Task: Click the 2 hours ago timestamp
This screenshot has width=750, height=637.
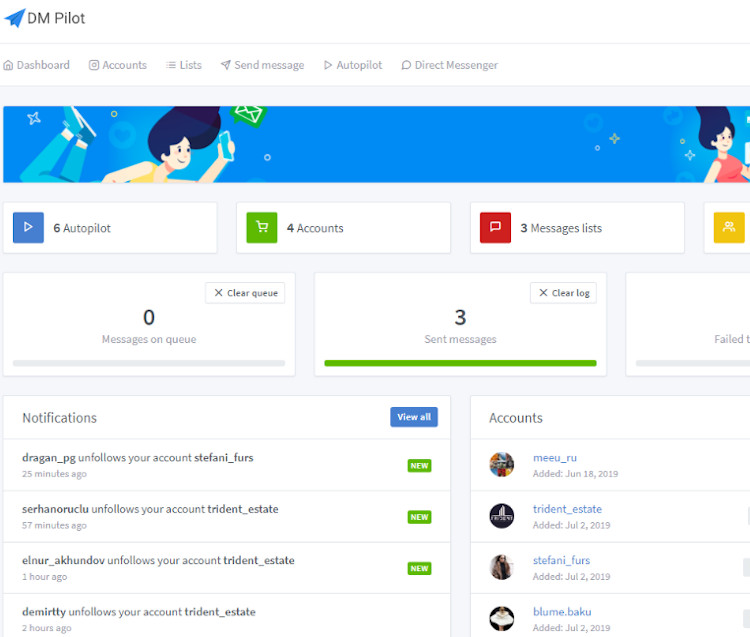Action: (x=46, y=628)
